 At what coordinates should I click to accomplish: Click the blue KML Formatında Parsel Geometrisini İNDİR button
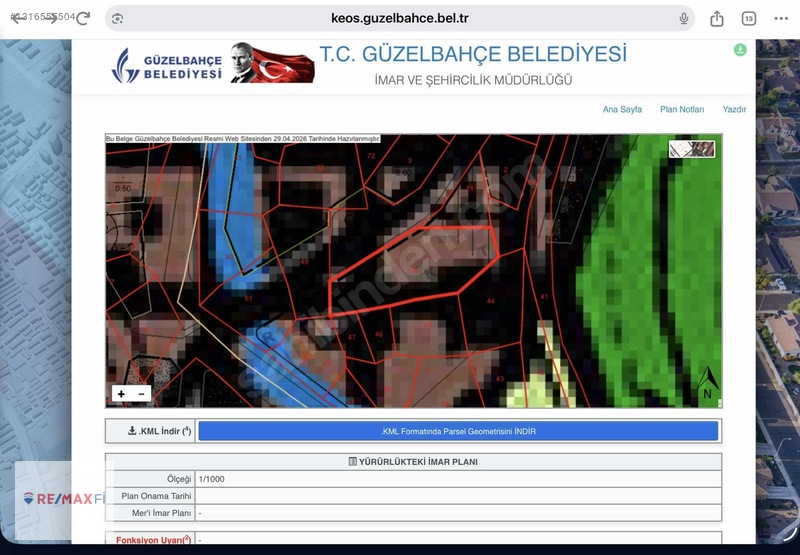[x=458, y=431]
